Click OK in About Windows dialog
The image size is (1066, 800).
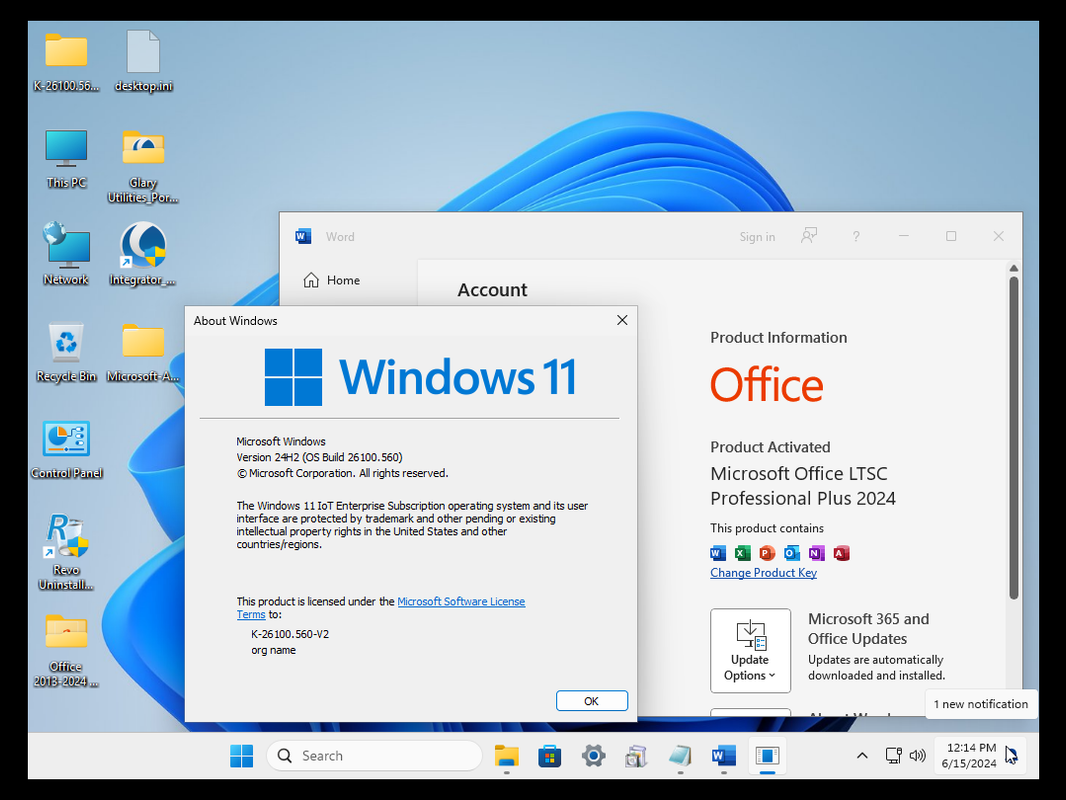pos(591,701)
